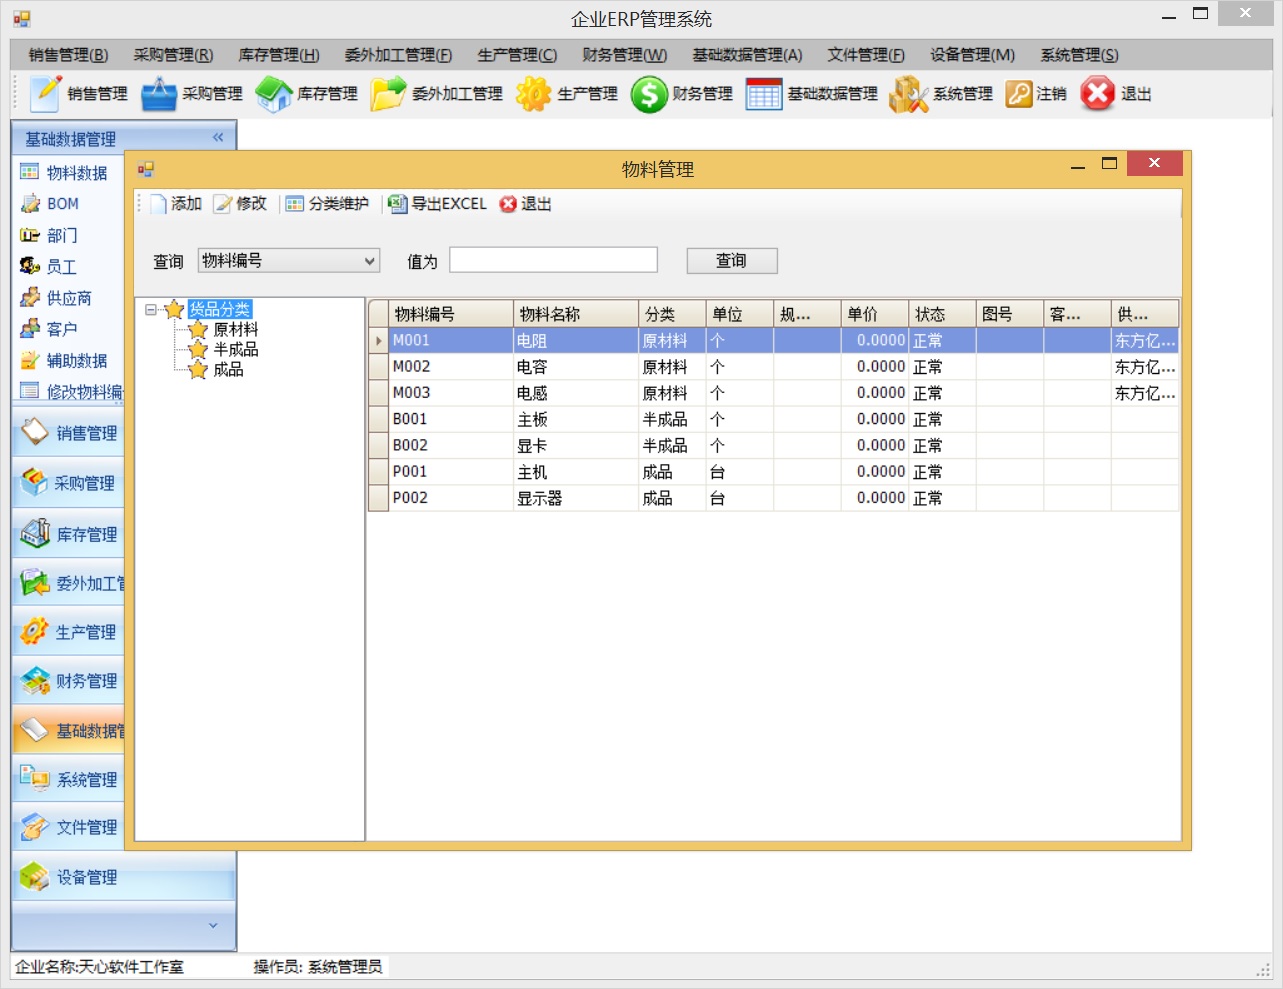Screen dimensions: 1283x989
Task: Select row M002 电容
Action: click(774, 367)
